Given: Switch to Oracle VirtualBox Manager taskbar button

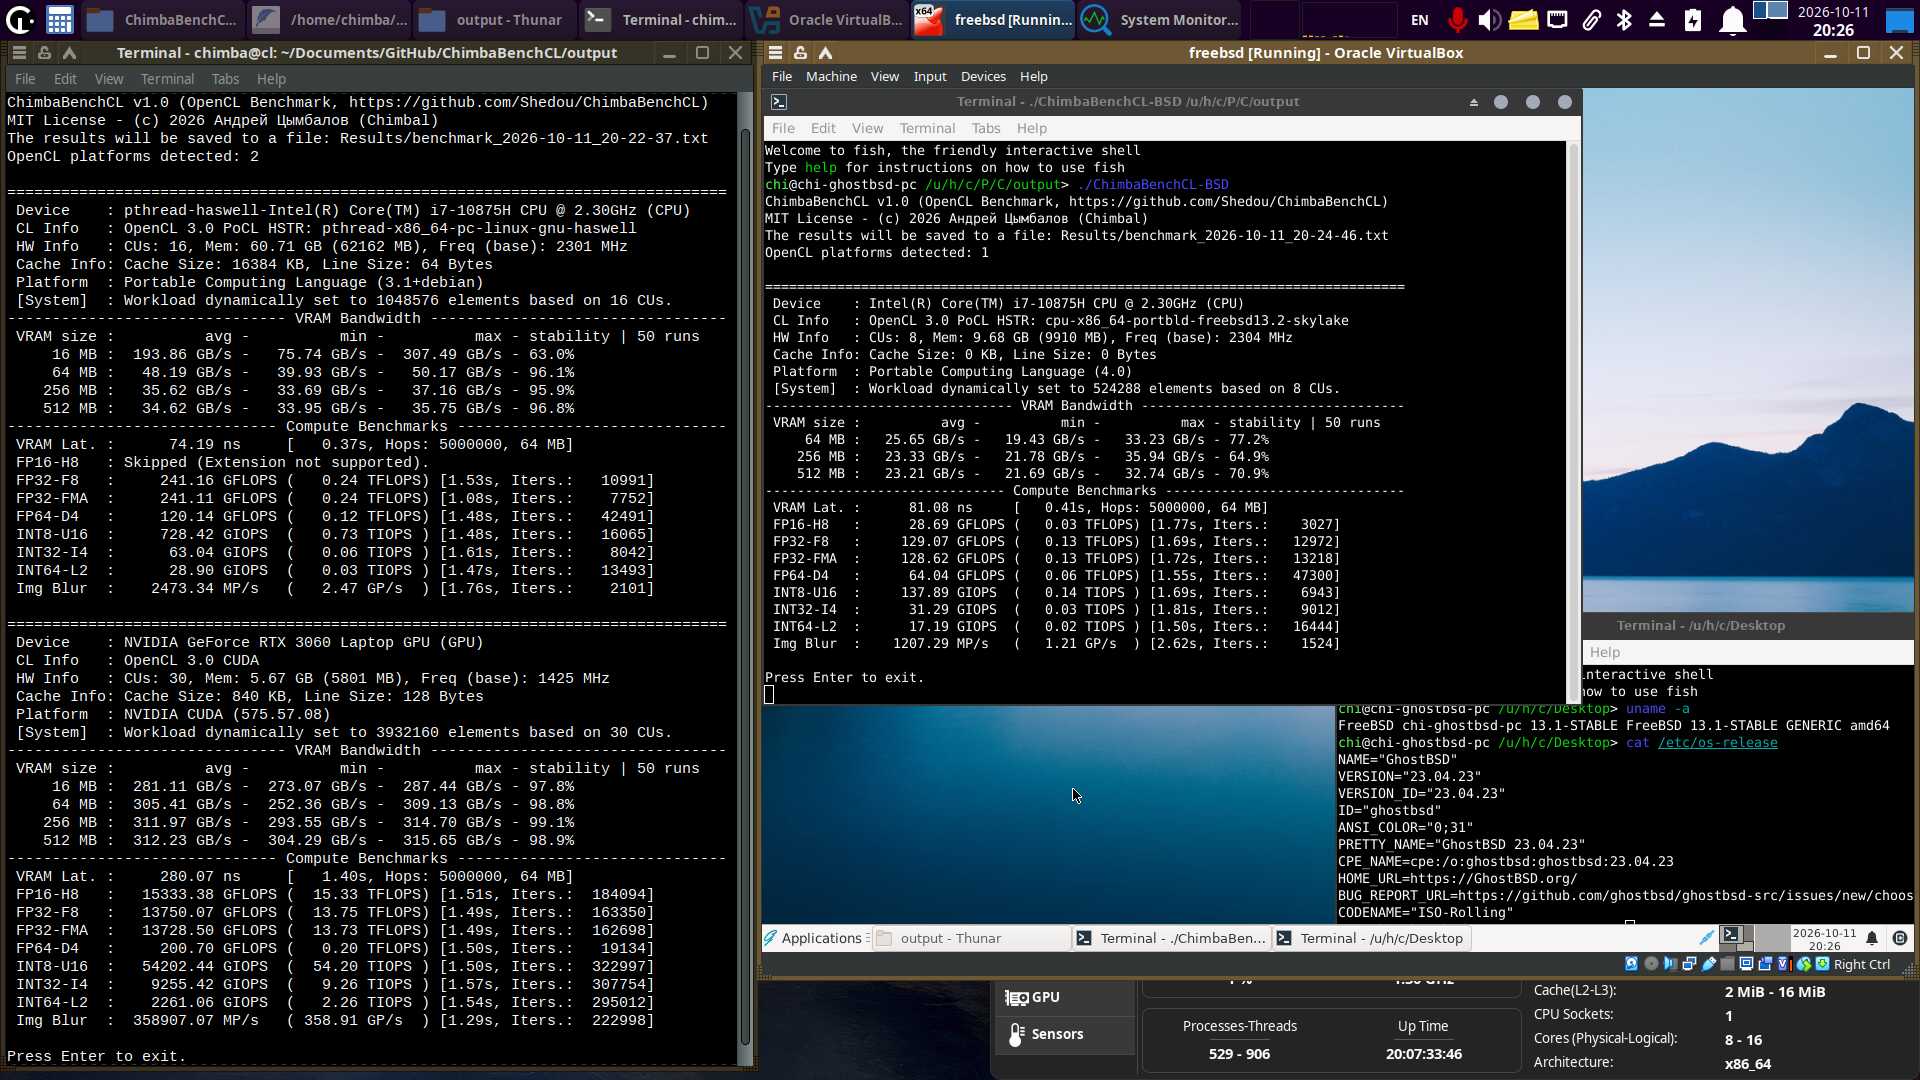Looking at the screenshot, I should click(827, 19).
